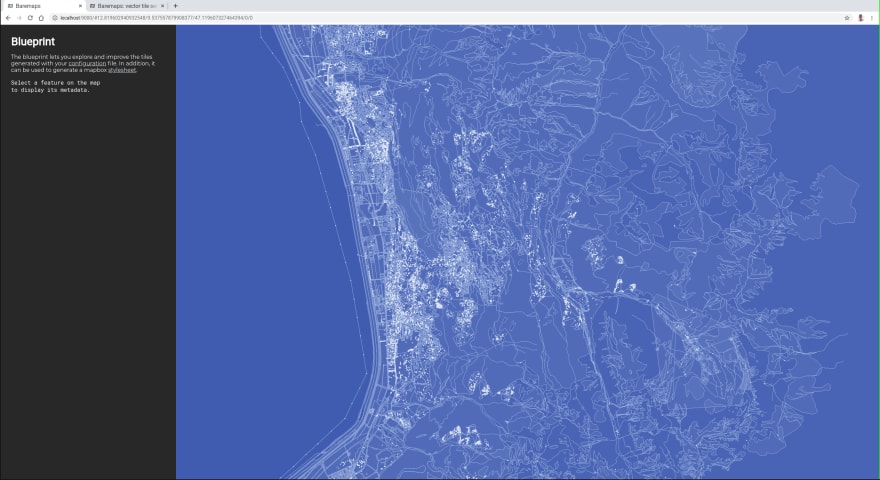880x480 pixels.
Task: Open the browser home page icon
Action: click(x=41, y=18)
